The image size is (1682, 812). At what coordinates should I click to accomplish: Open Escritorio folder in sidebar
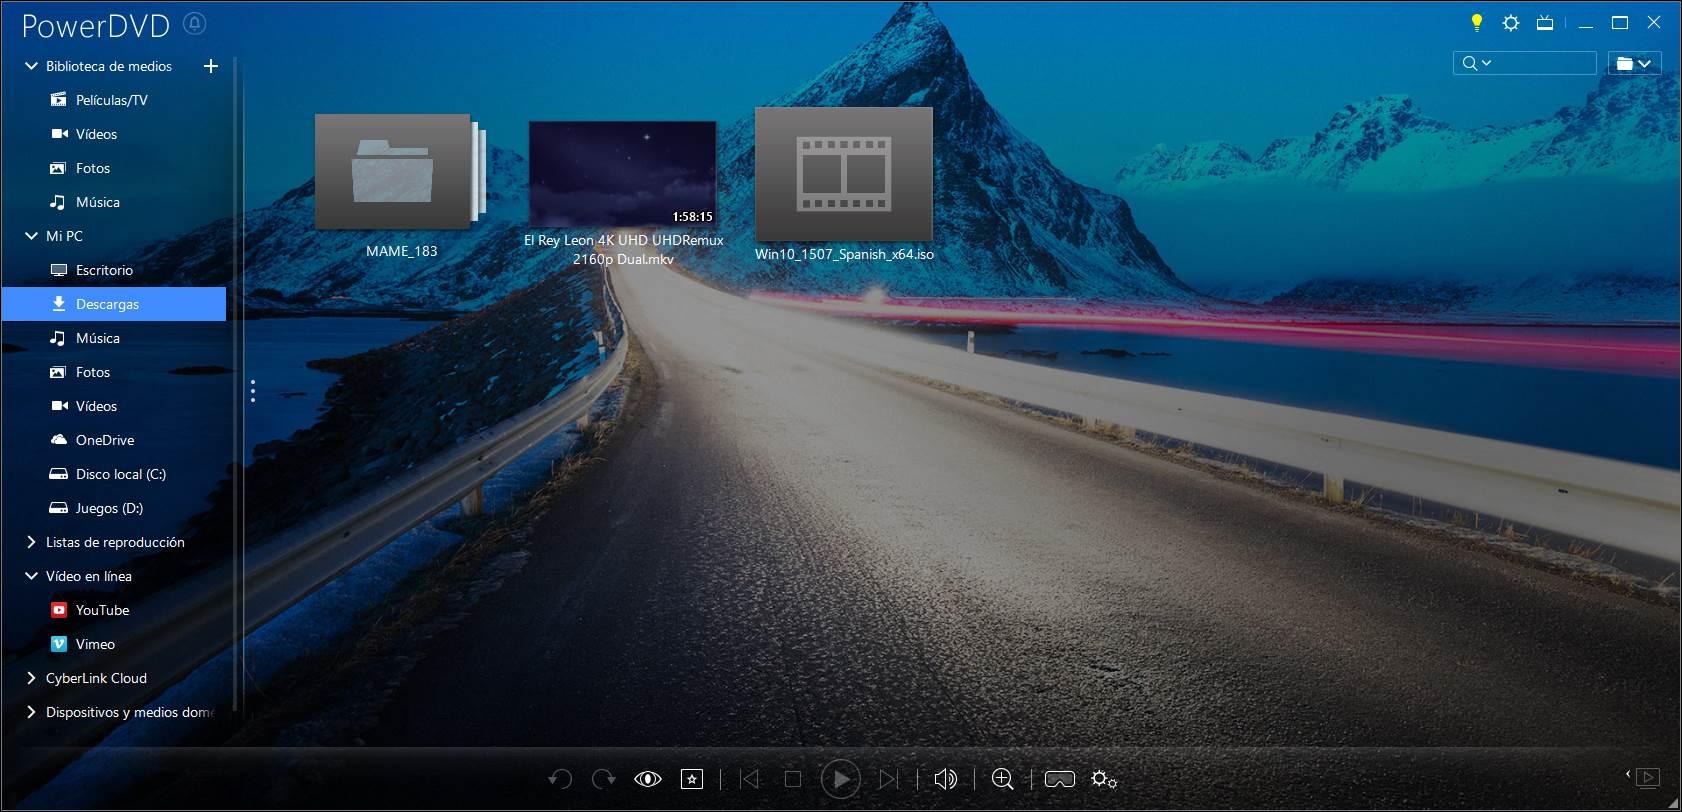coord(104,270)
